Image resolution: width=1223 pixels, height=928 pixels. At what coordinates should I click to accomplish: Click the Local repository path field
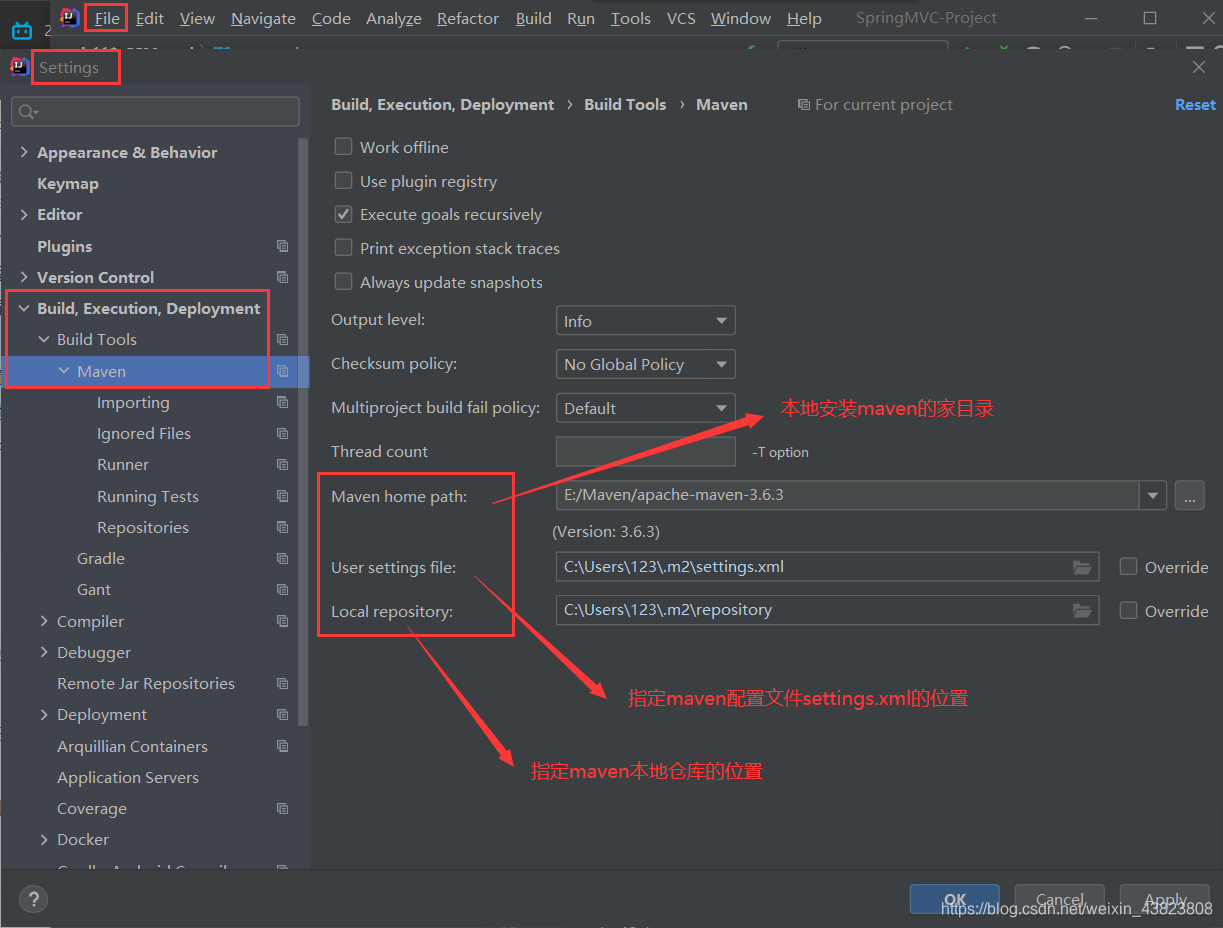point(827,610)
